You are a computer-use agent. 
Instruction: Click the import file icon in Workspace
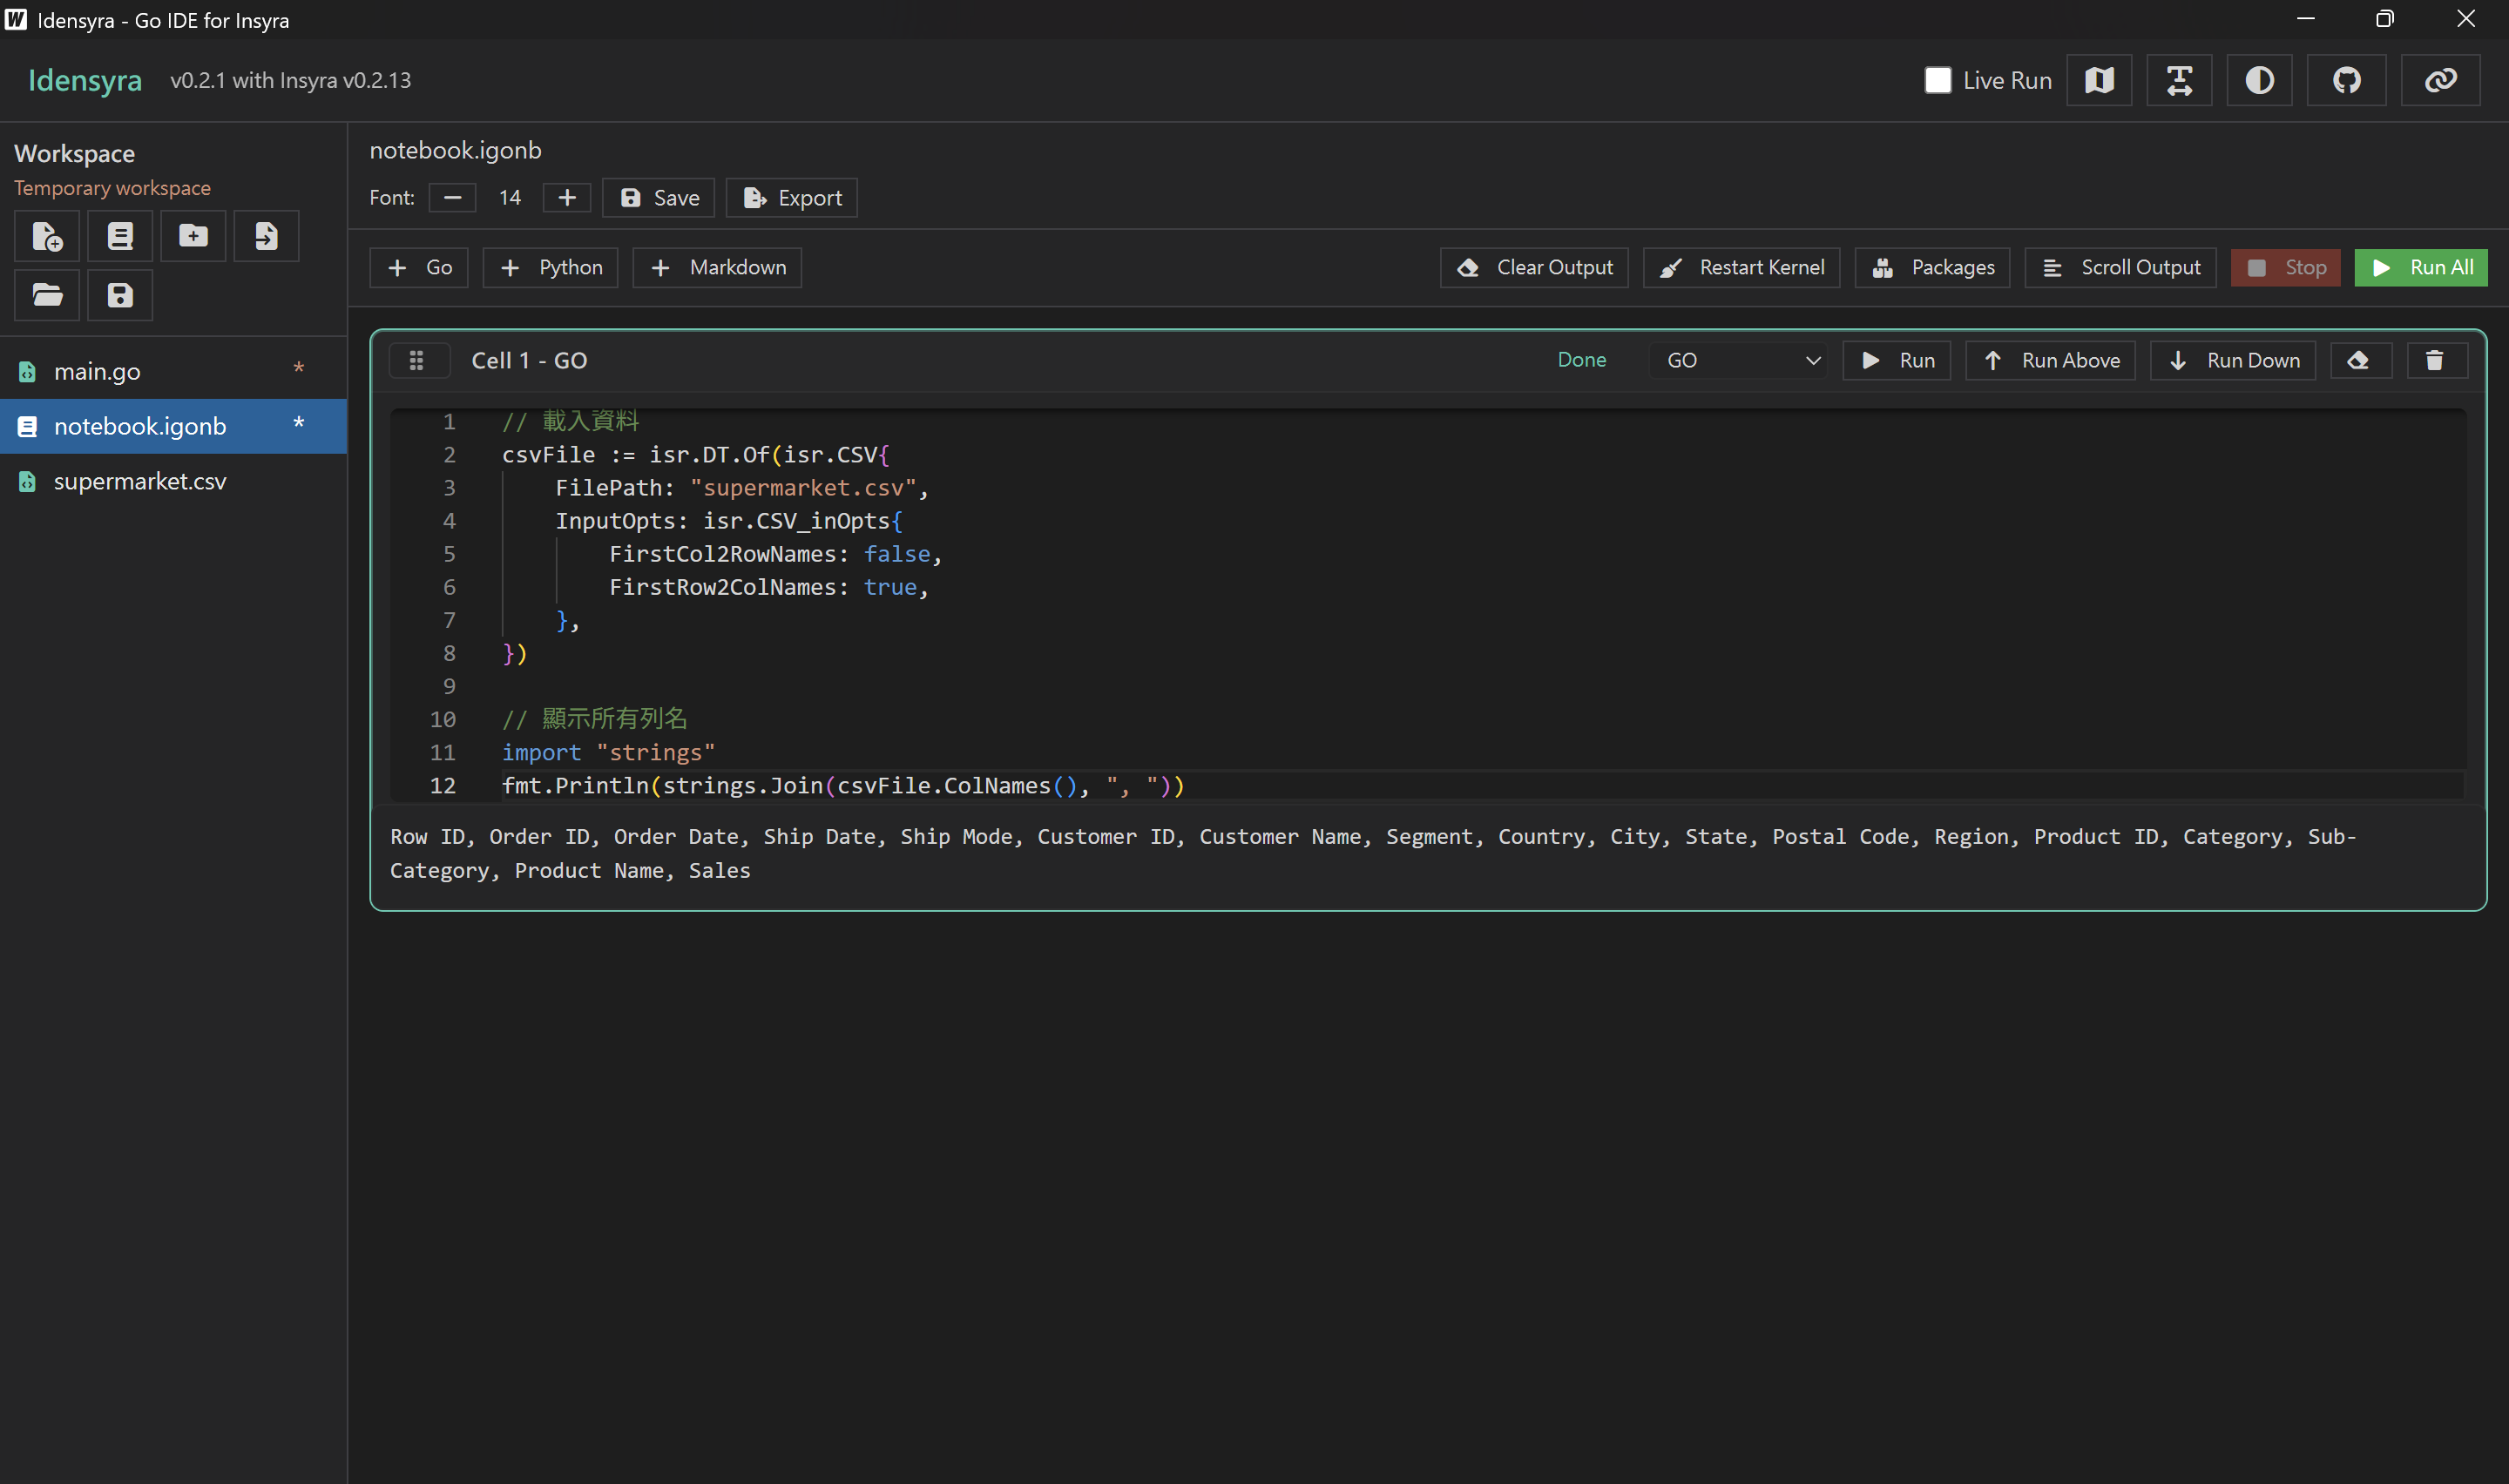pyautogui.click(x=266, y=236)
